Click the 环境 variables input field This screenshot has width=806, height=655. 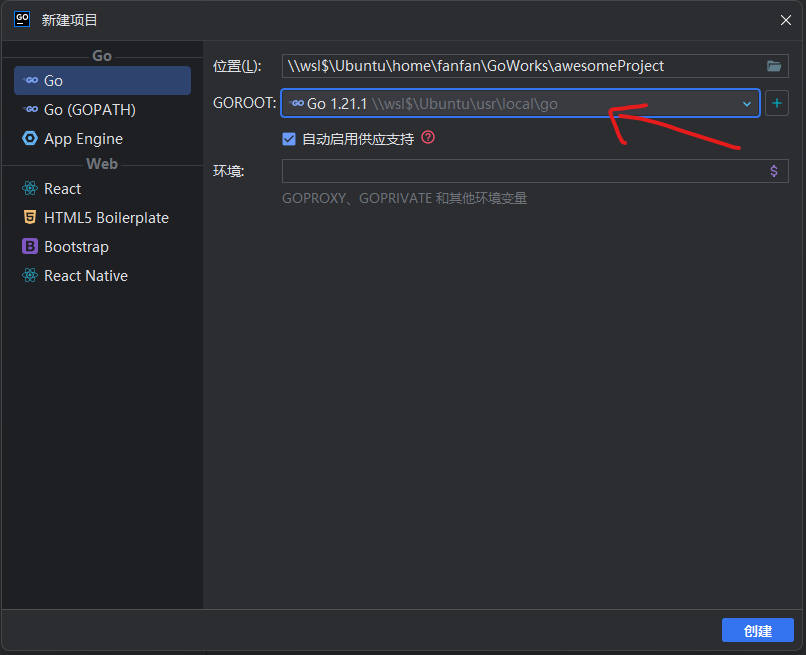pos(520,171)
